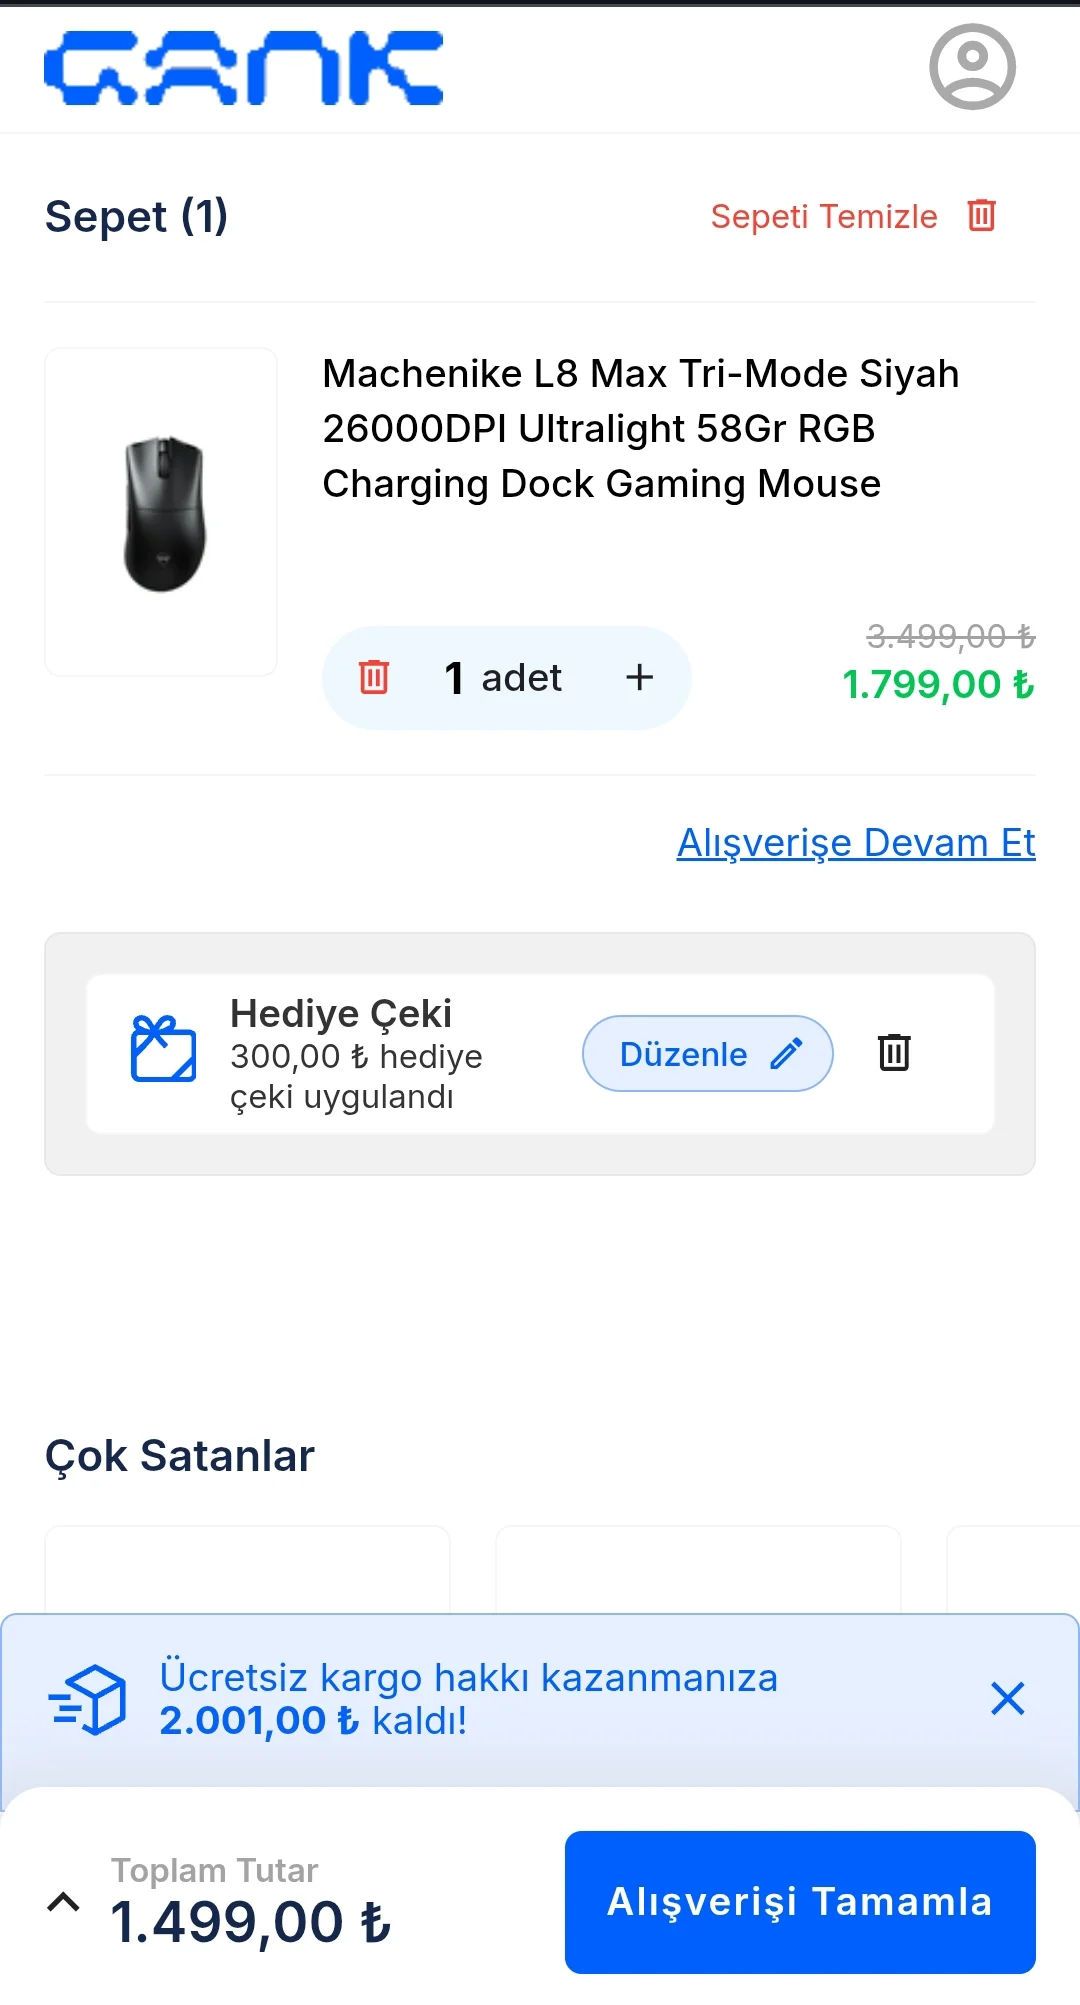Open the user profile account icon
The image size is (1080, 2005).
pos(972,67)
